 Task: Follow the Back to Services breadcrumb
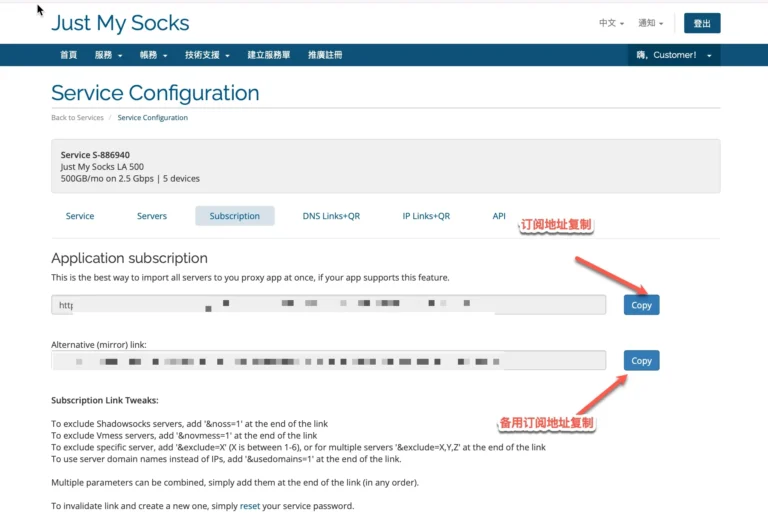(77, 118)
